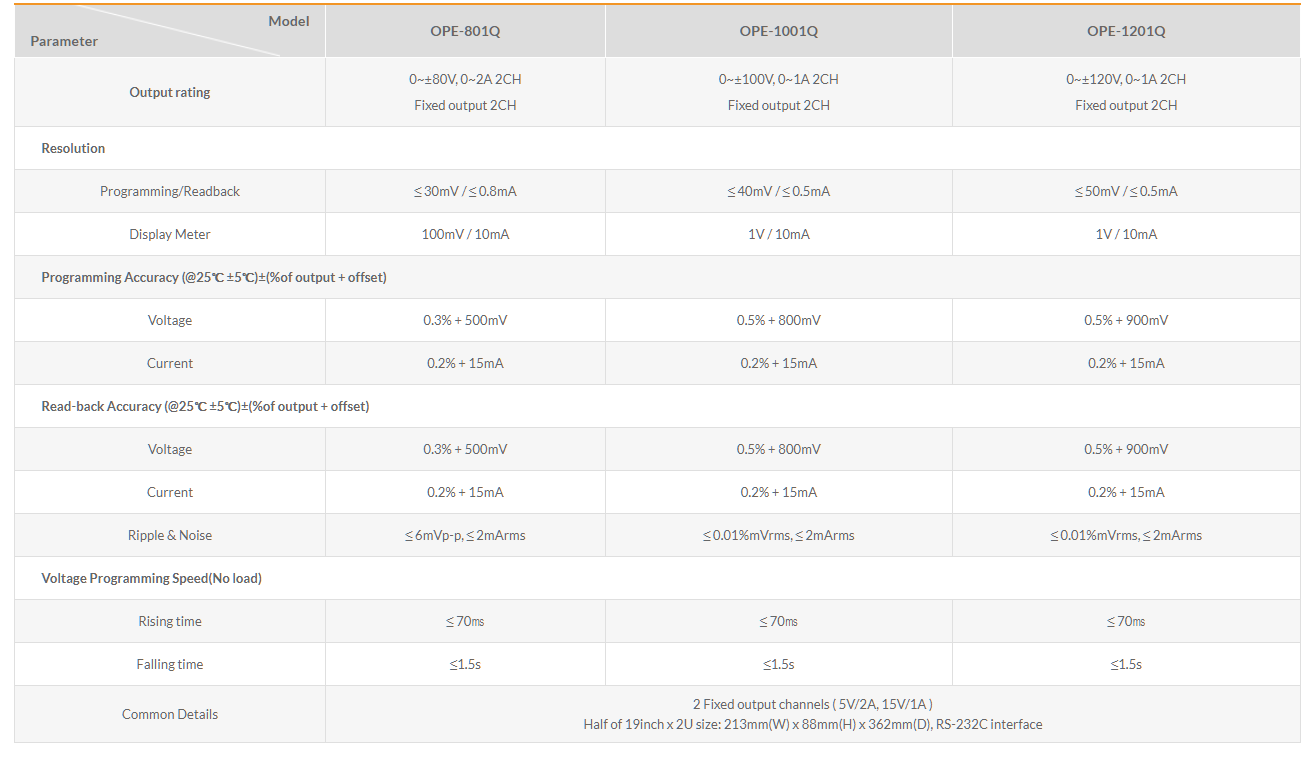This screenshot has width=1316, height=767.
Task: Click the Common Details row label
Action: click(170, 714)
